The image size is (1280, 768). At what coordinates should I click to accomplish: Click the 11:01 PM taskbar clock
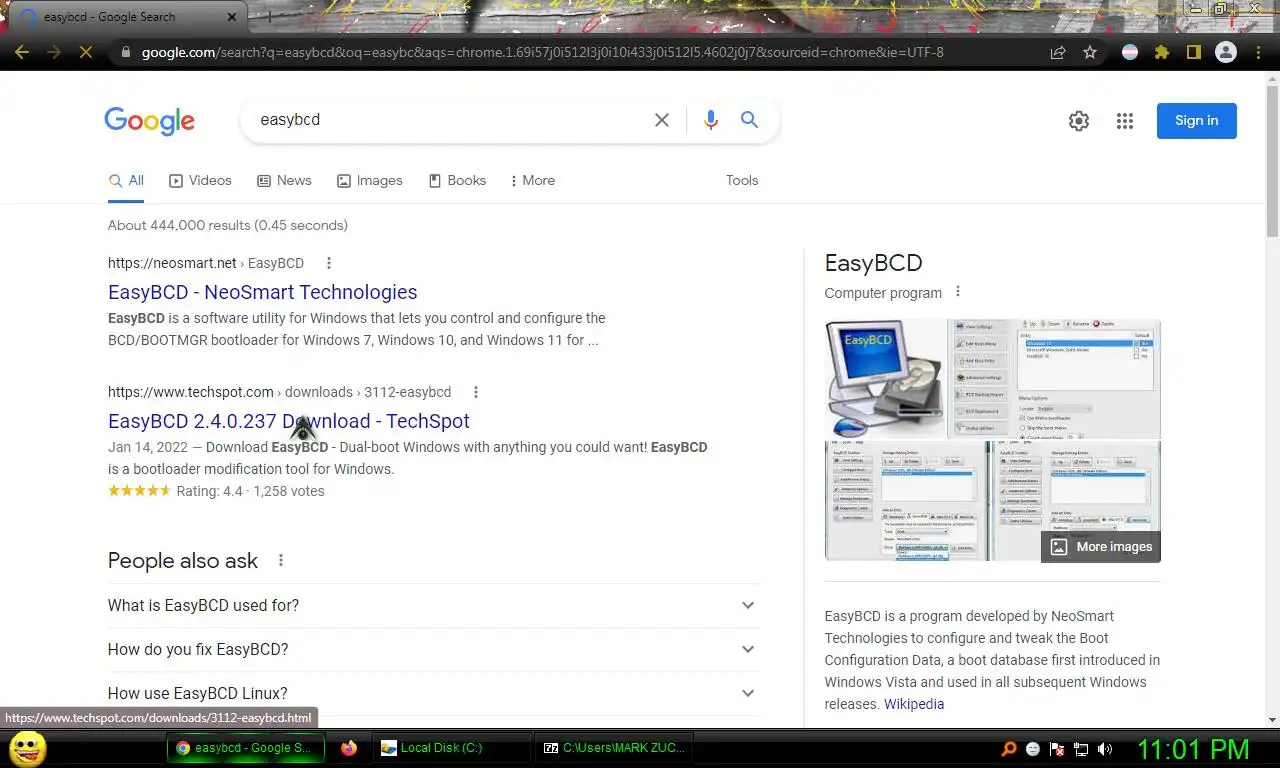pyautogui.click(x=1194, y=749)
